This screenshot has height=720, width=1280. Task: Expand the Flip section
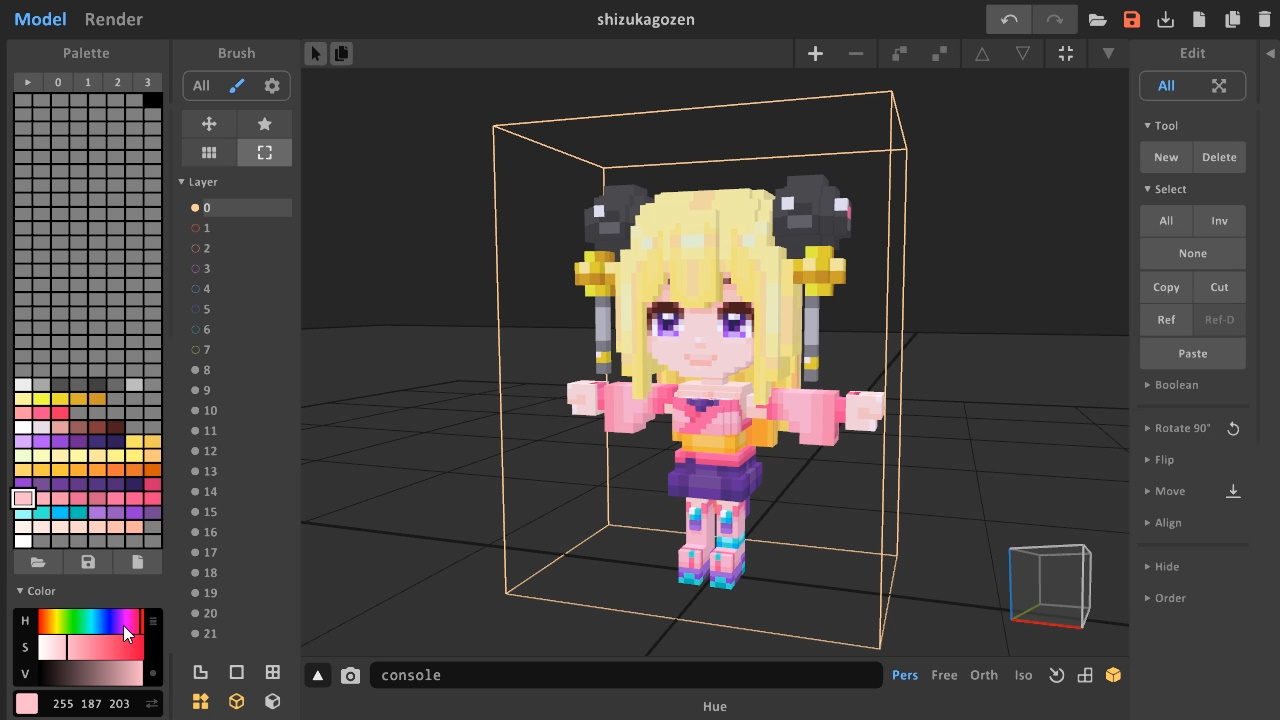tap(1159, 460)
